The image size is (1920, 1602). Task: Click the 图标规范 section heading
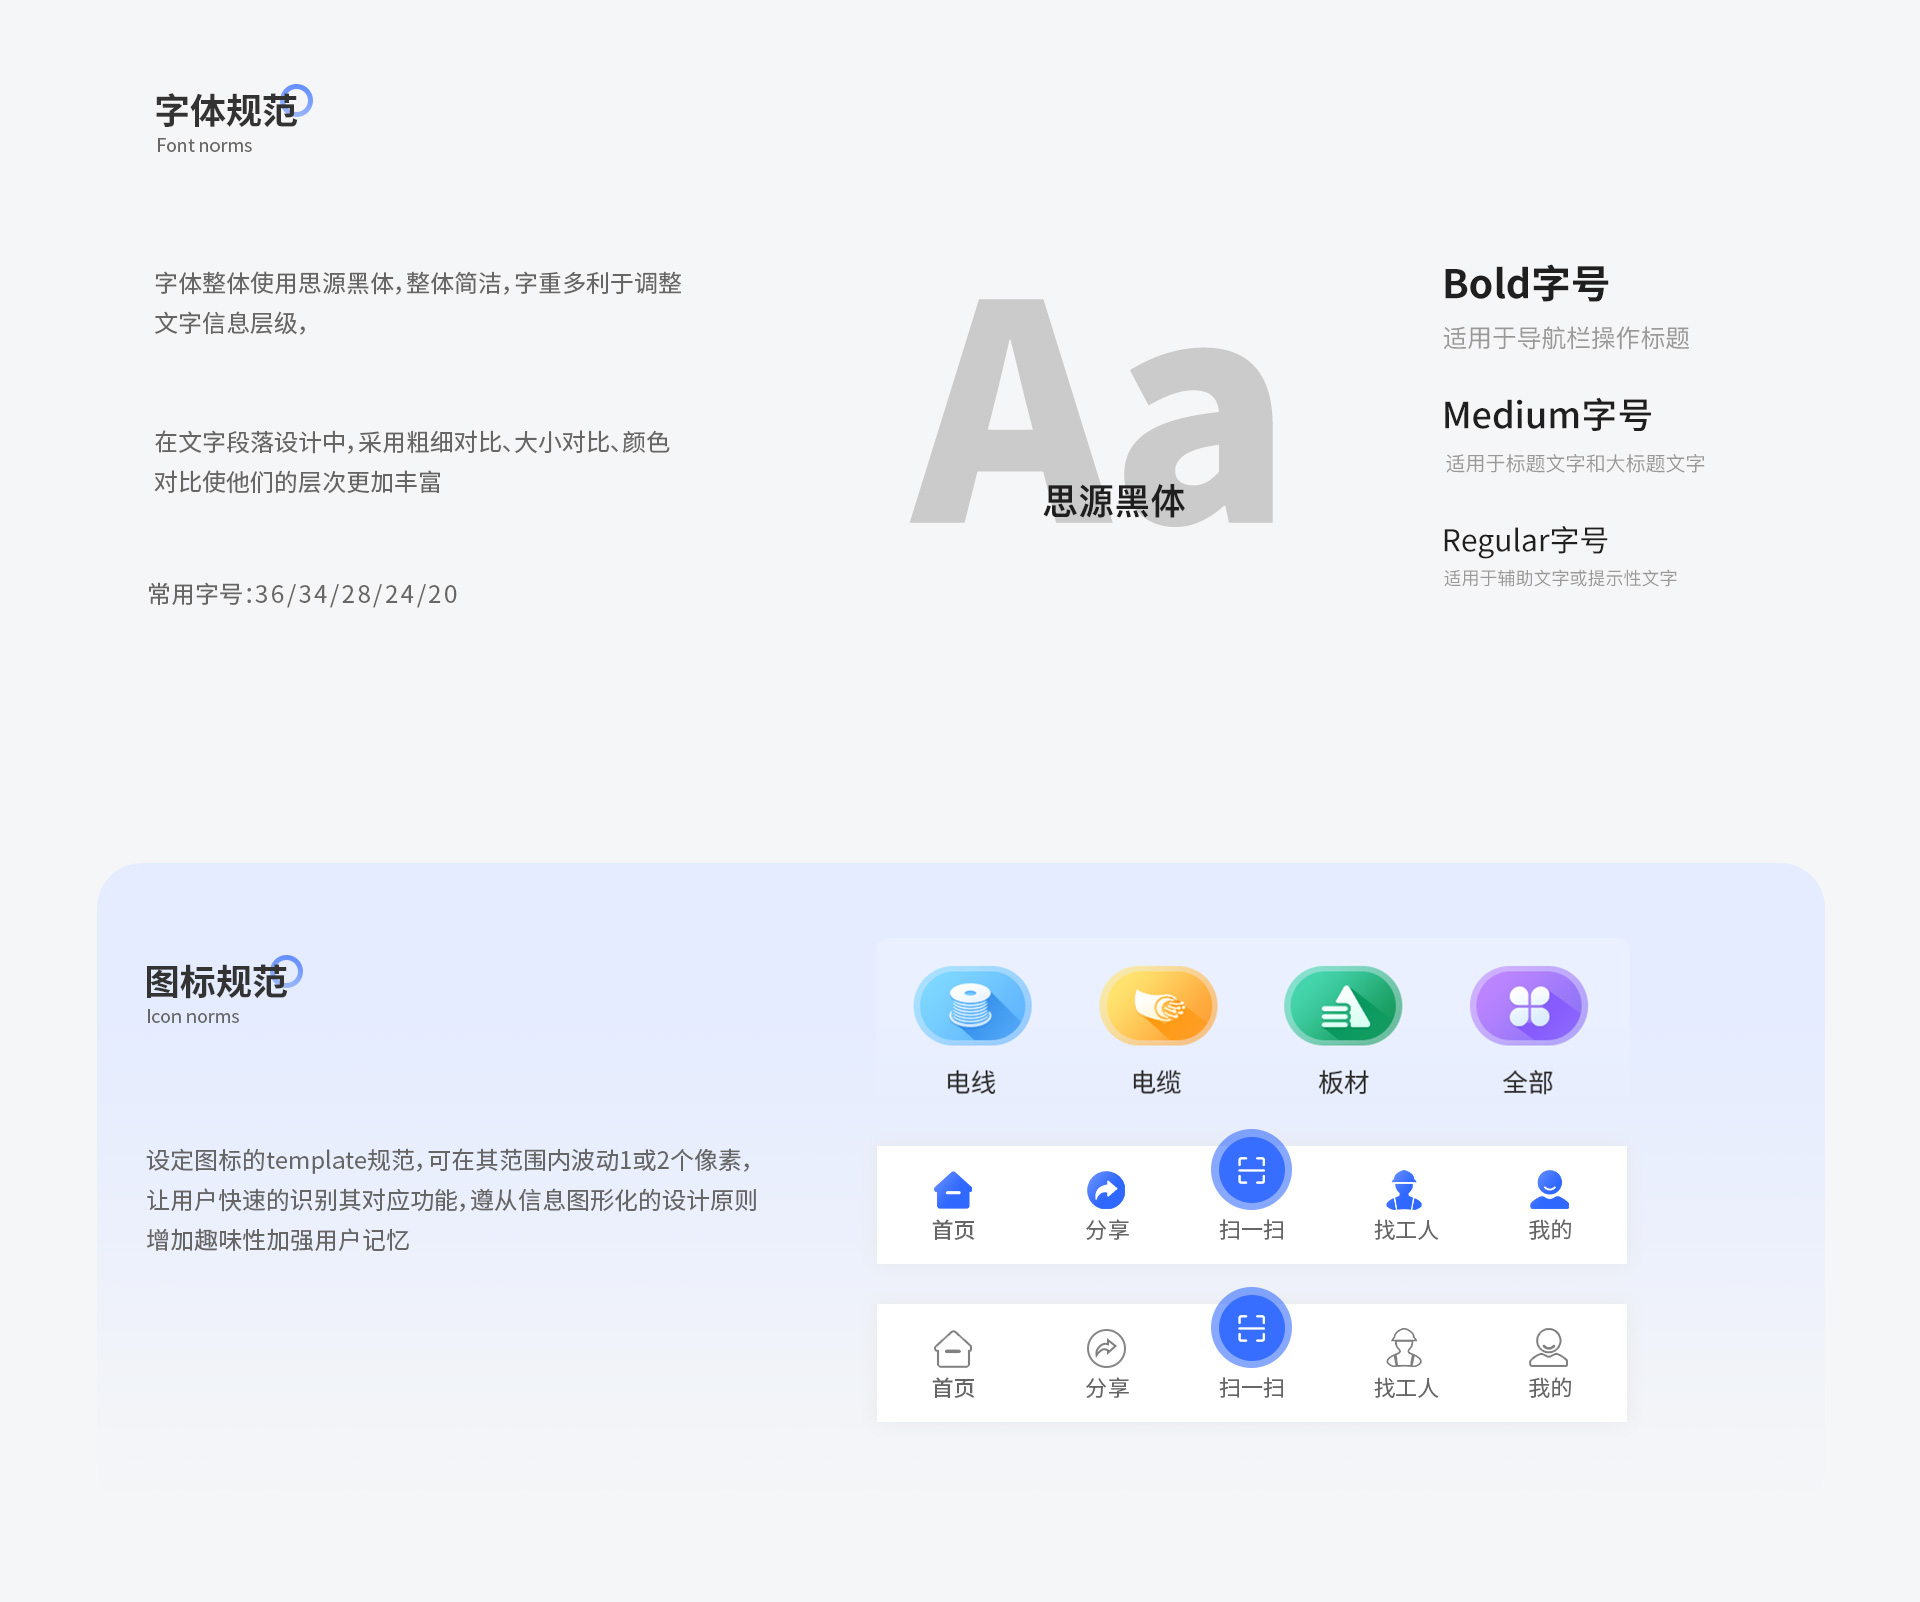(216, 983)
